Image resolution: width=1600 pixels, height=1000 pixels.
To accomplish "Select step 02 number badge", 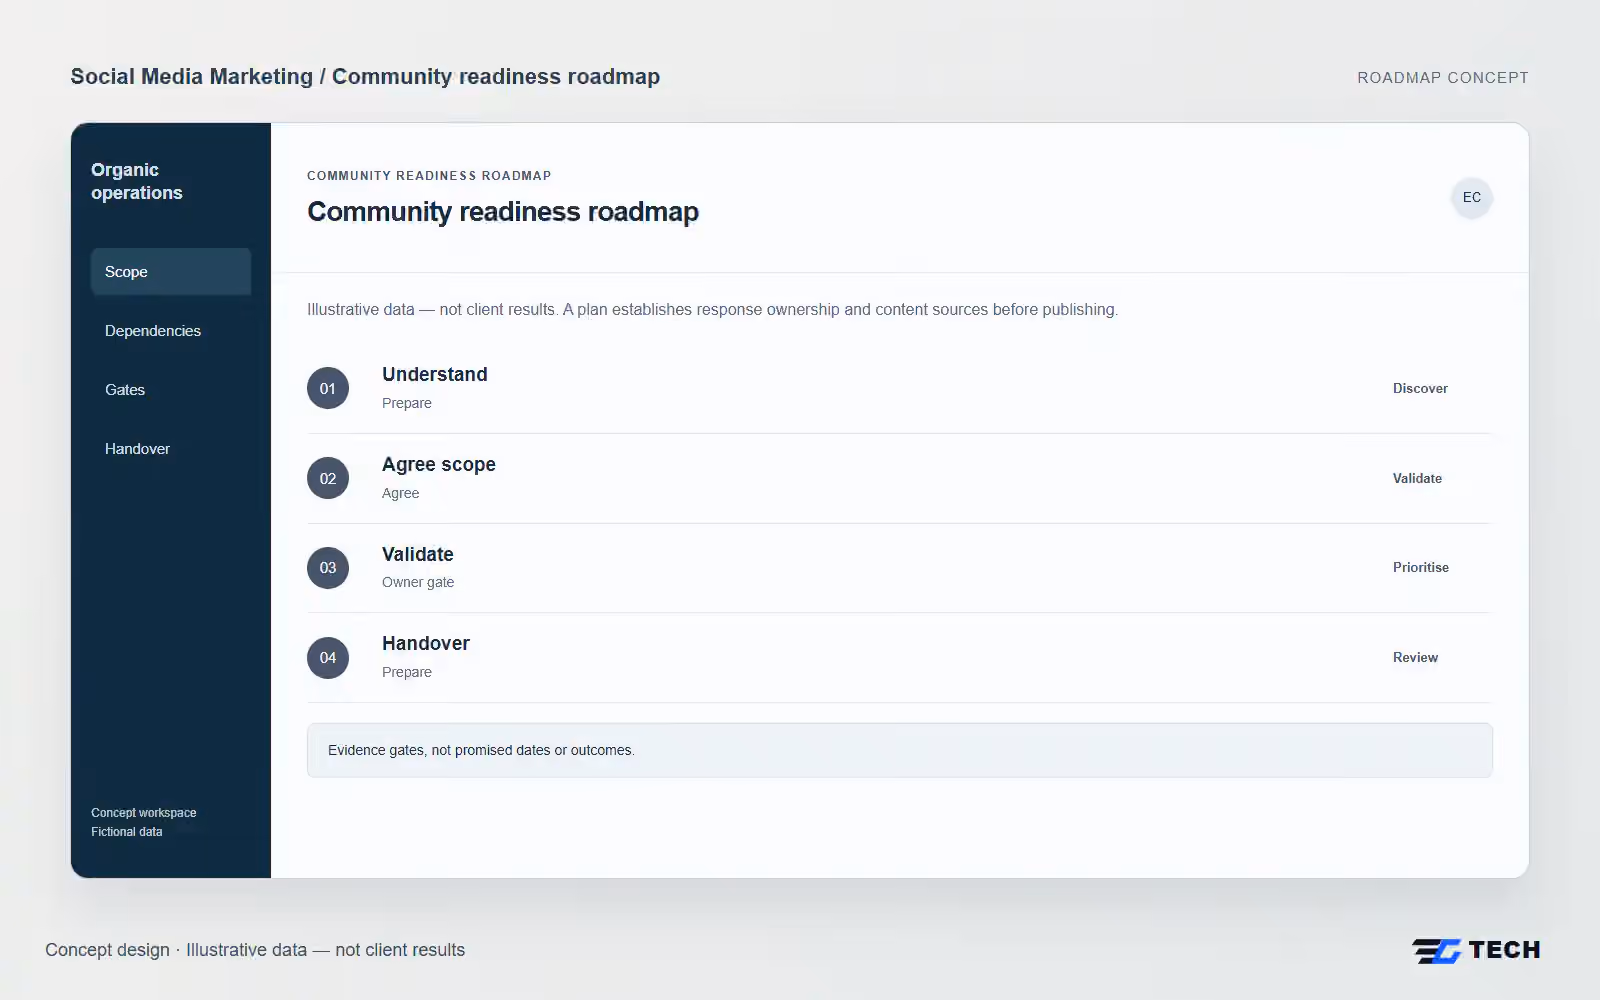I will pos(328,478).
